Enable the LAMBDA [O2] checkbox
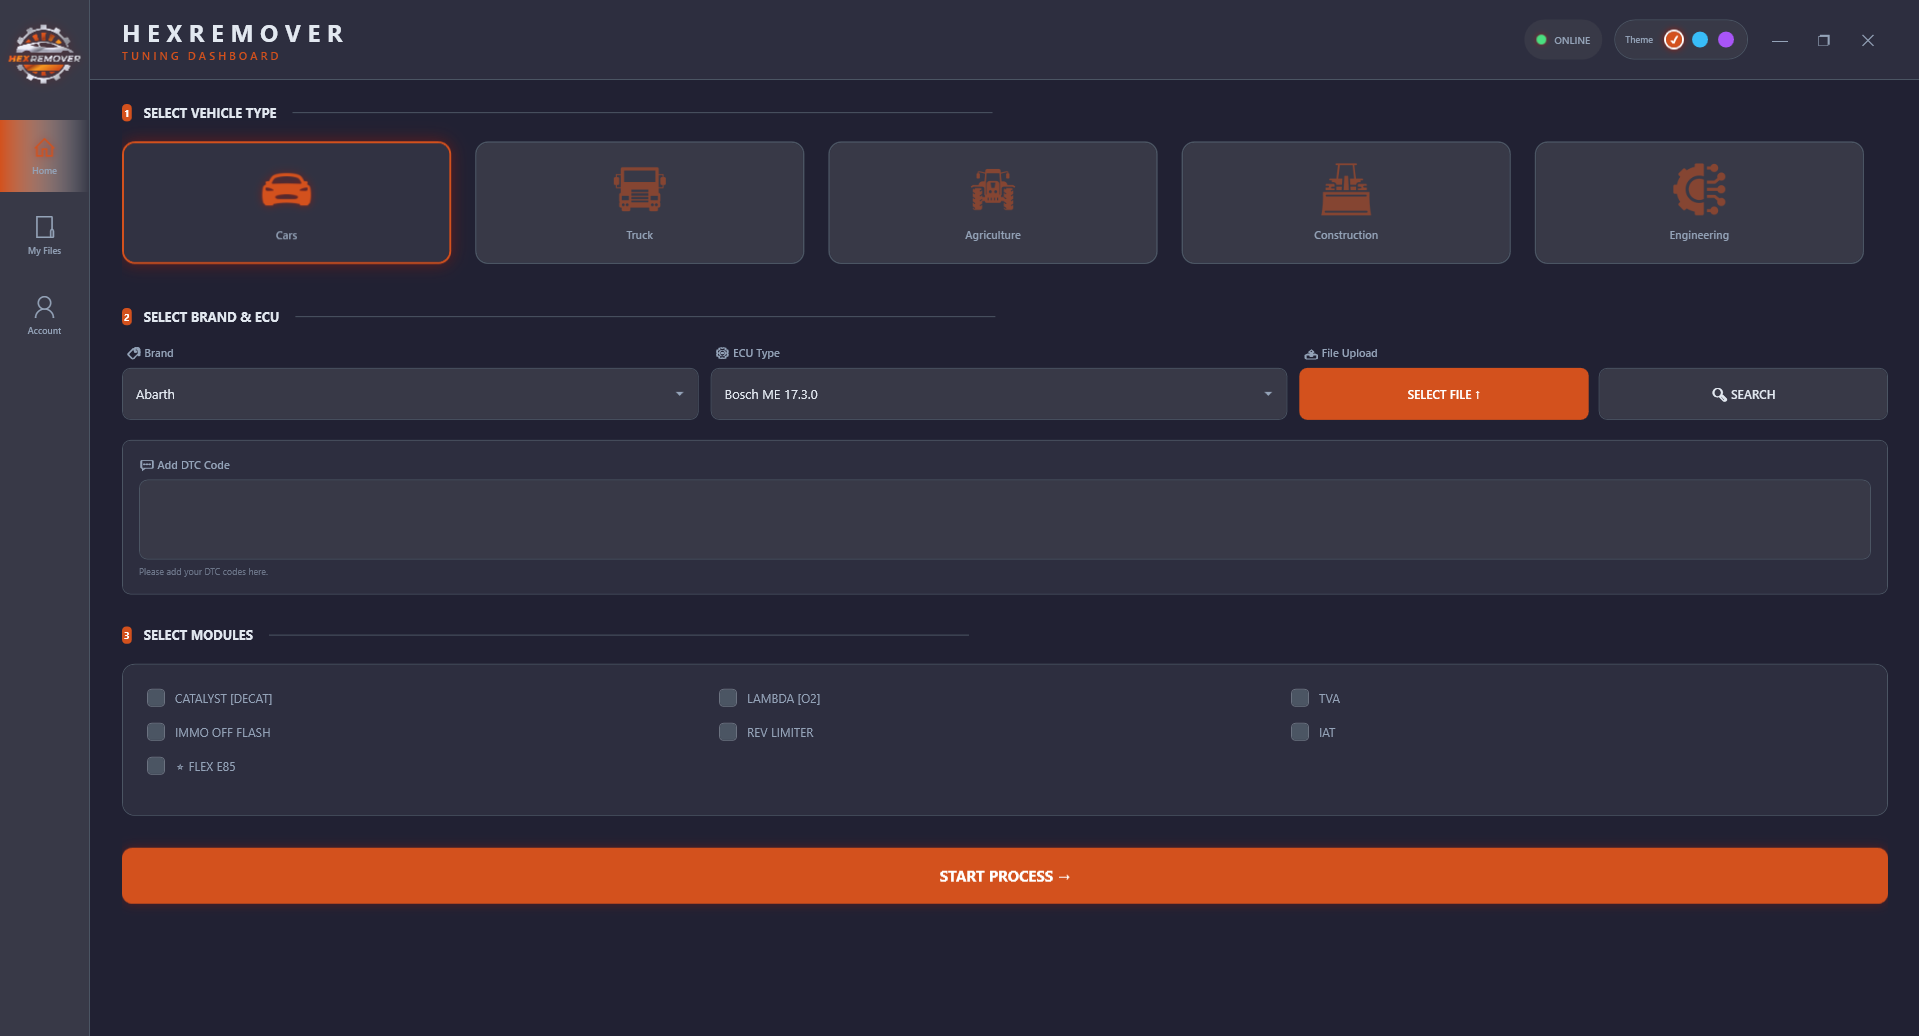Viewport: 1919px width, 1036px height. [x=728, y=698]
